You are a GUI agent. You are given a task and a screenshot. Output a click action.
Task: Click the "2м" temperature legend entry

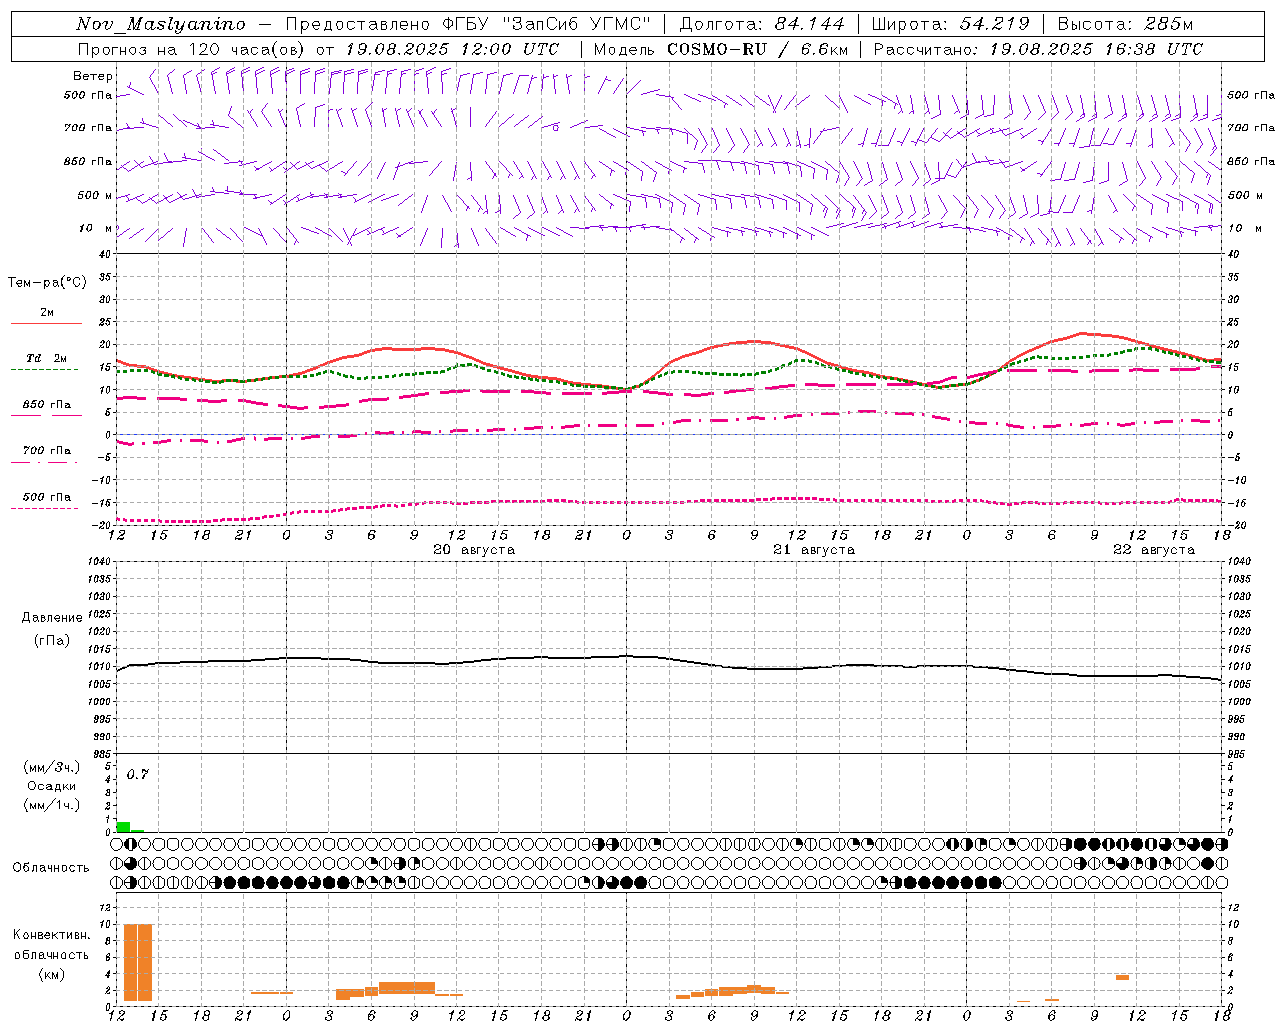47,312
